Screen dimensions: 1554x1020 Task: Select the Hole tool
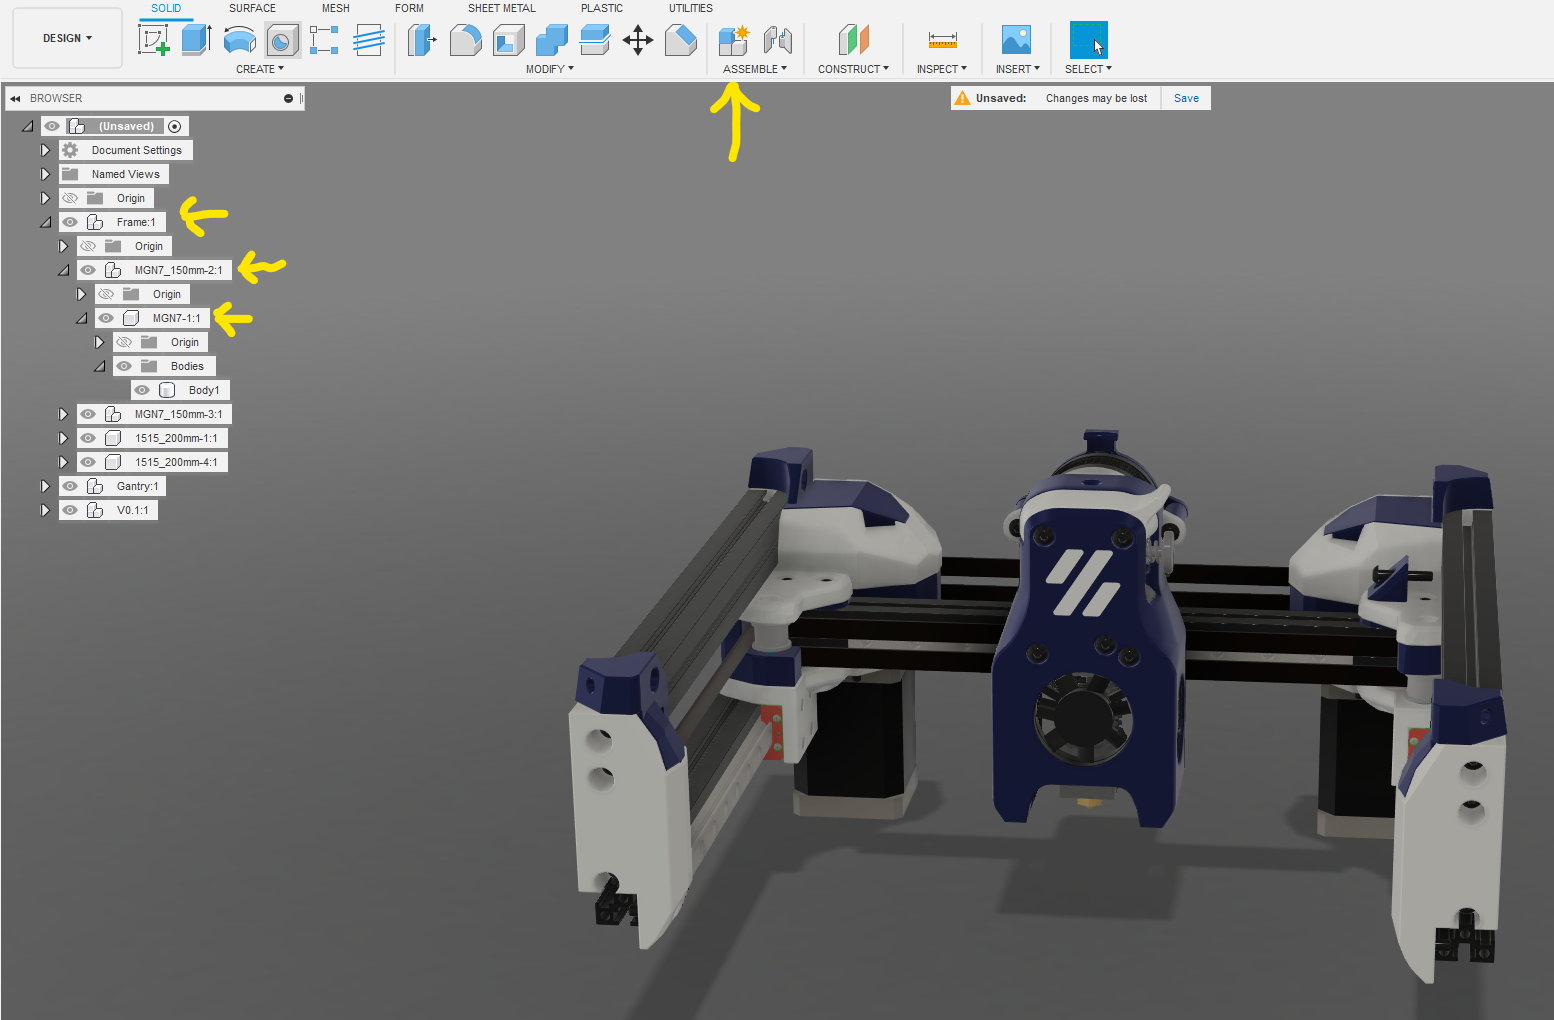tap(282, 40)
